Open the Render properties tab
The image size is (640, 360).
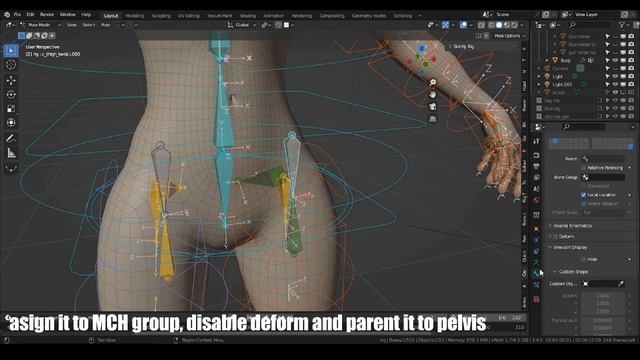point(536,156)
